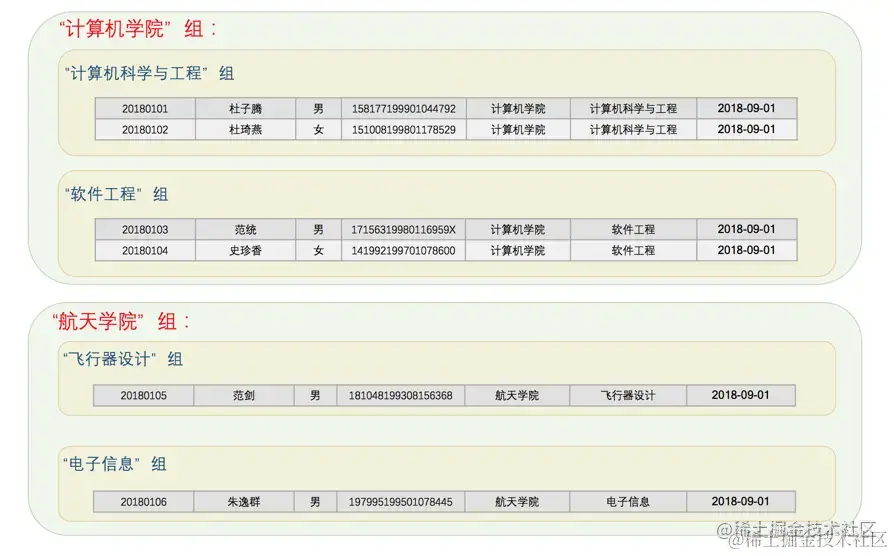
Task: Click the "软件工程" 组 heading
Action: (x=116, y=194)
